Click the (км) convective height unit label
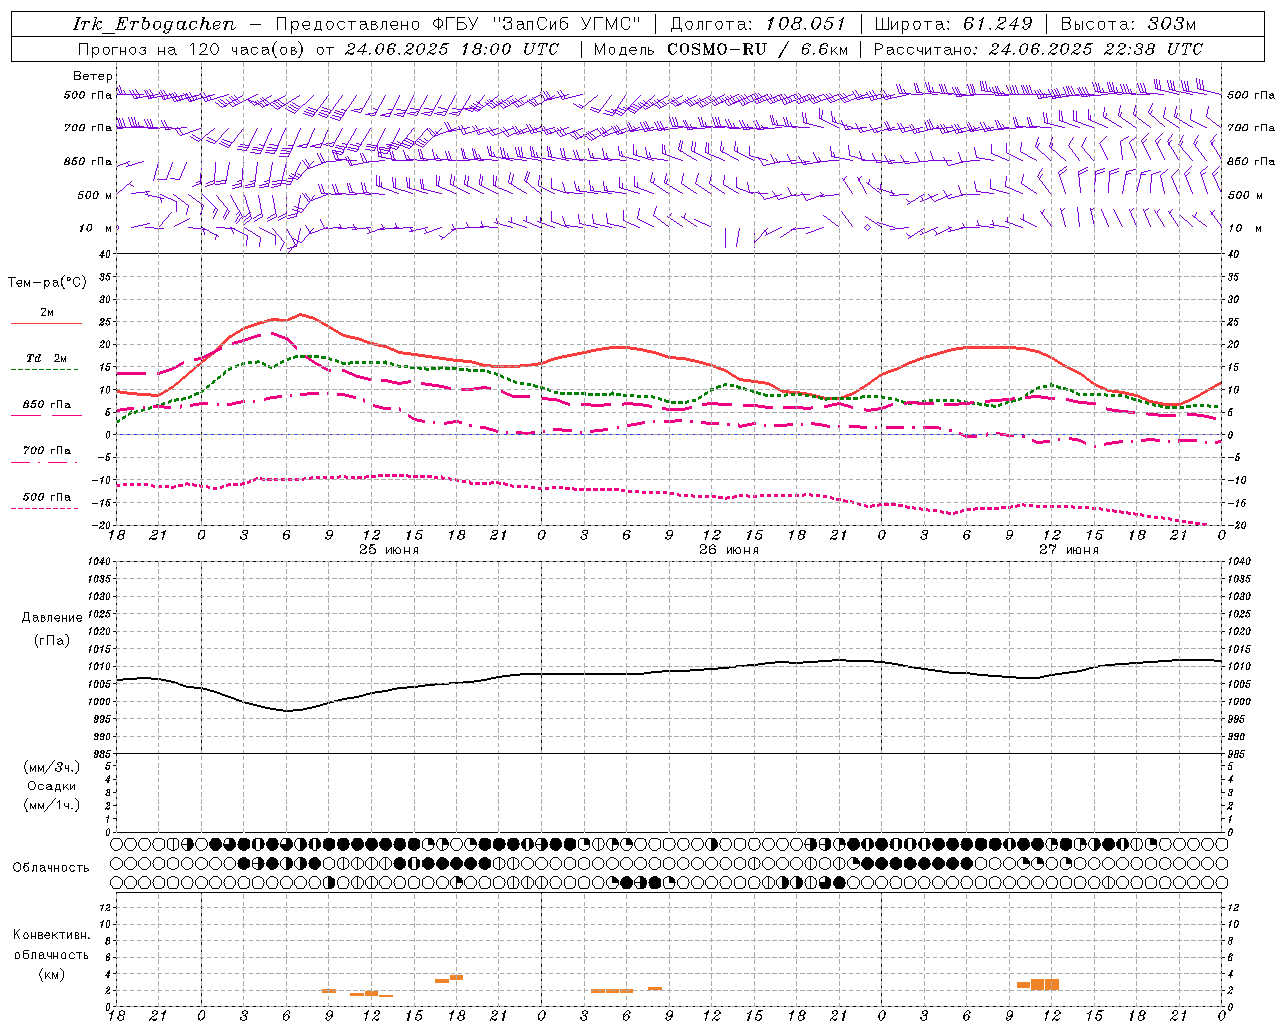1280x1024 pixels. (51, 974)
